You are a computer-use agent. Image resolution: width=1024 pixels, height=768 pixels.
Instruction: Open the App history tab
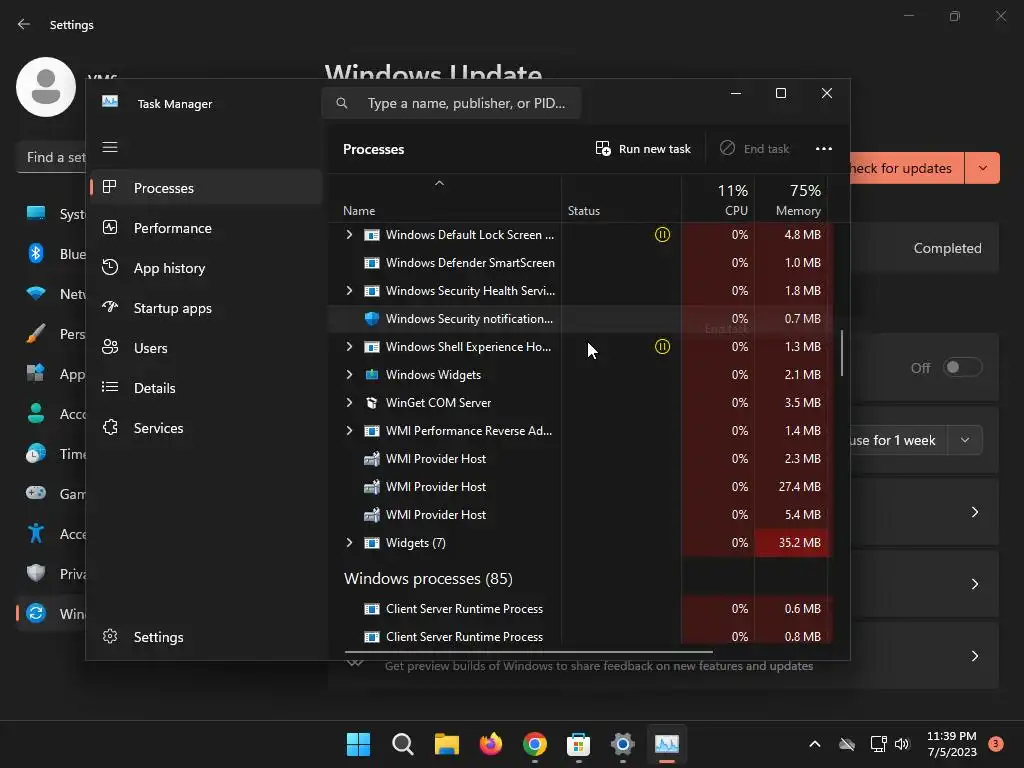coord(206,268)
